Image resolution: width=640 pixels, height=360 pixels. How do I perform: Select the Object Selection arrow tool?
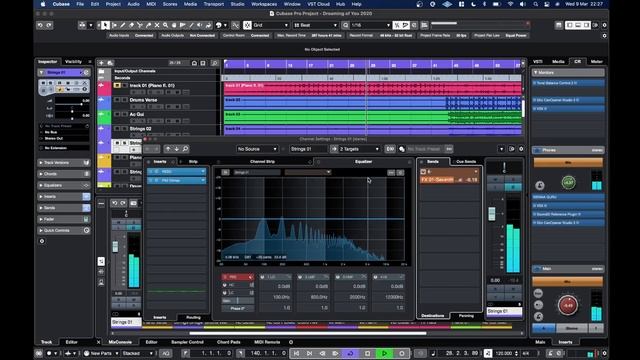coord(105,25)
